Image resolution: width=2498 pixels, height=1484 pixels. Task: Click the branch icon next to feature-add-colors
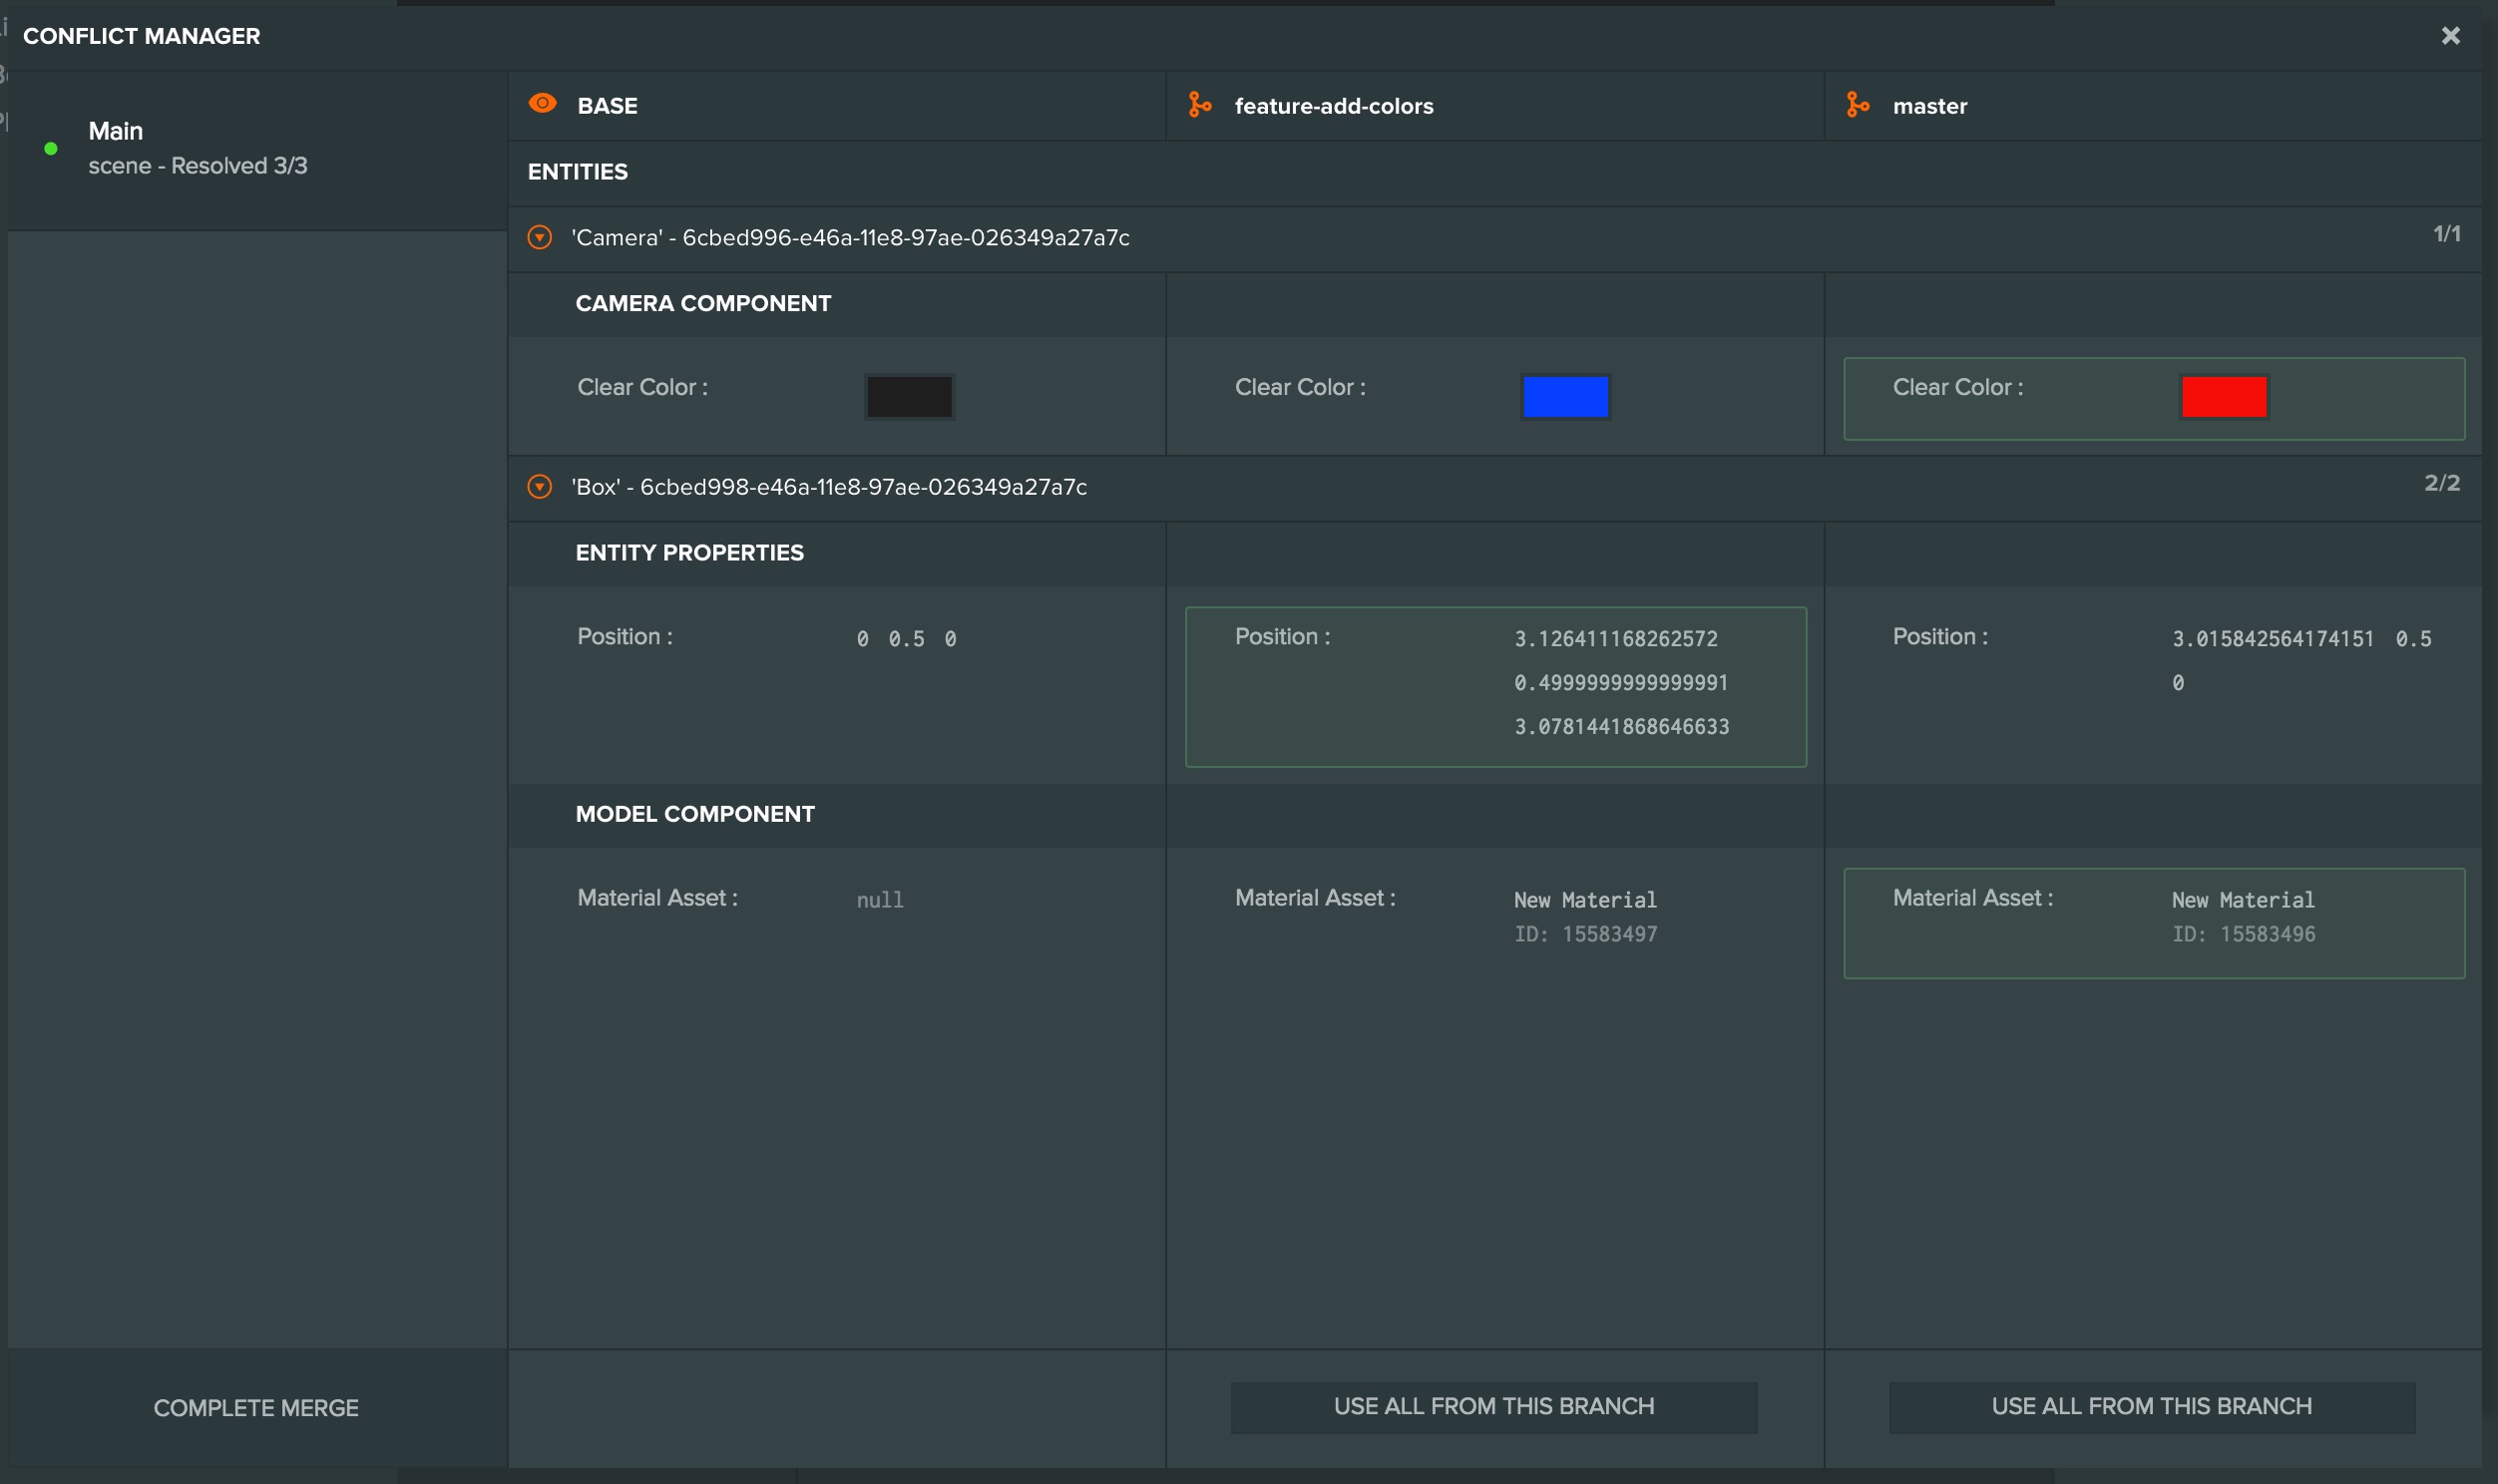point(1200,105)
